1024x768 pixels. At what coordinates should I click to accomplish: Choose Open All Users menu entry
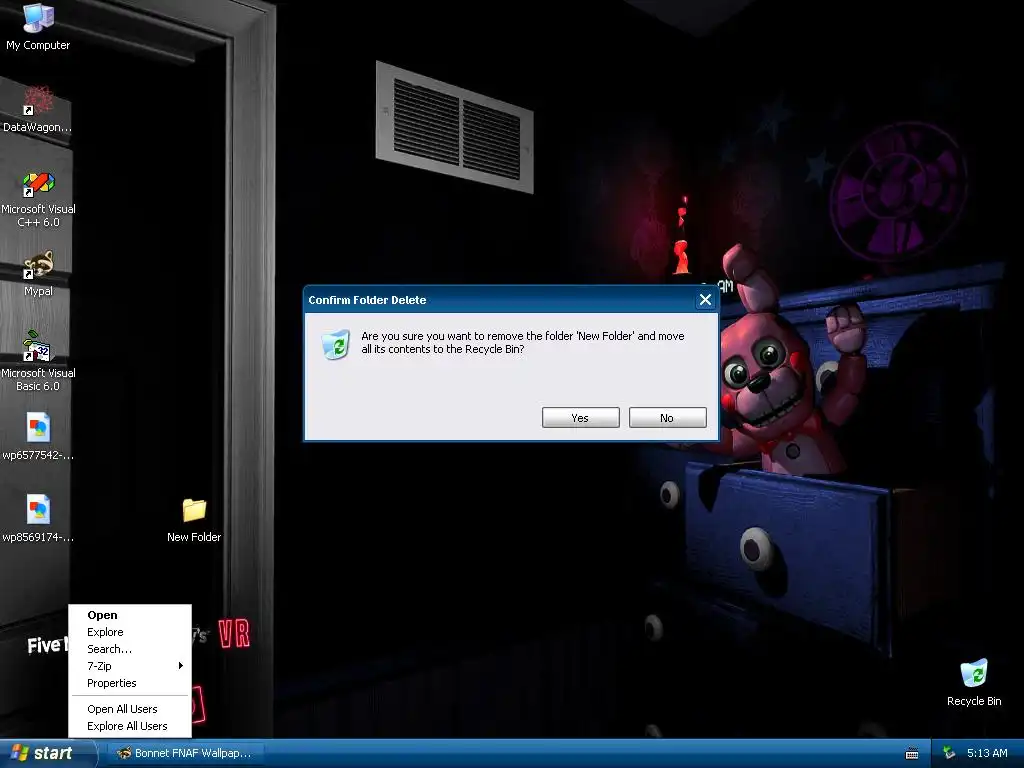[130, 709]
